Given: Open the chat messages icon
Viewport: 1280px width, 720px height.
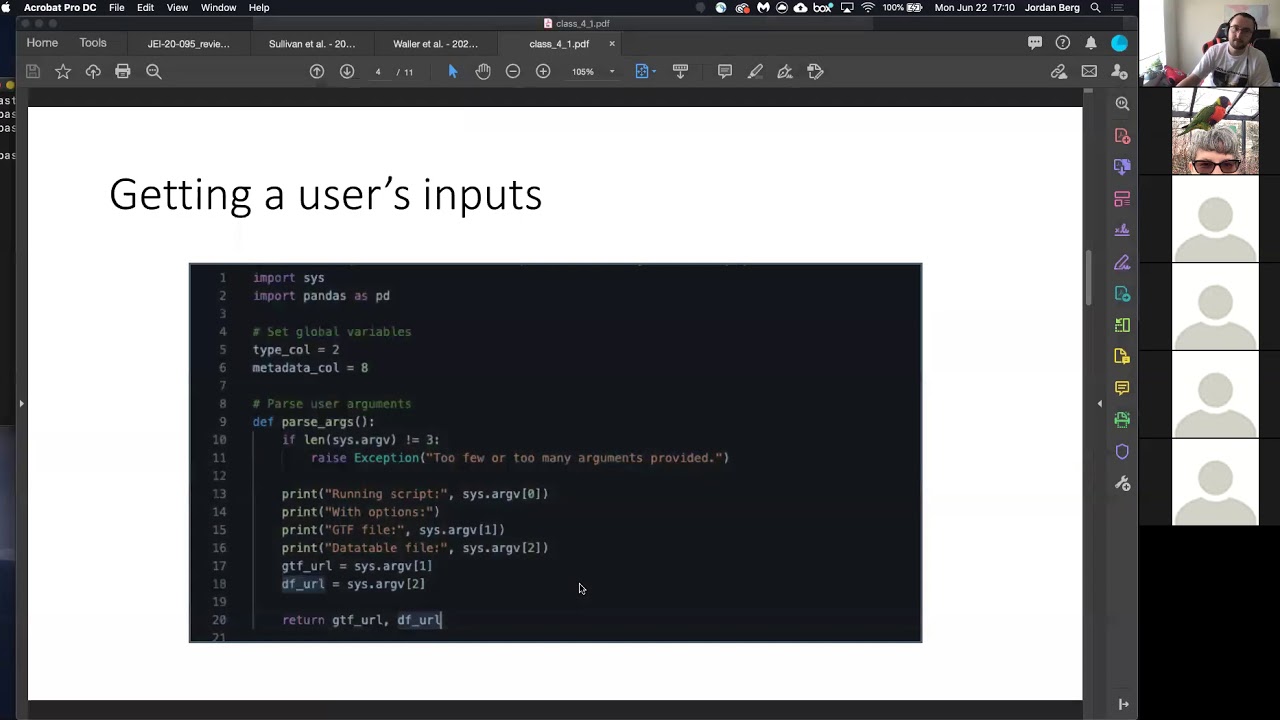Looking at the screenshot, I should [1035, 43].
